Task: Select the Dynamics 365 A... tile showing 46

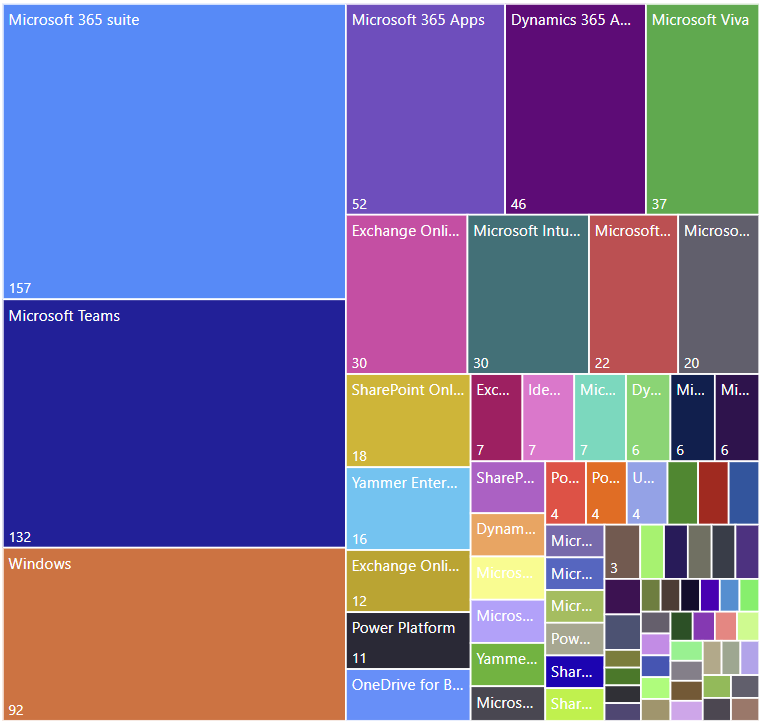Action: pyautogui.click(x=575, y=109)
